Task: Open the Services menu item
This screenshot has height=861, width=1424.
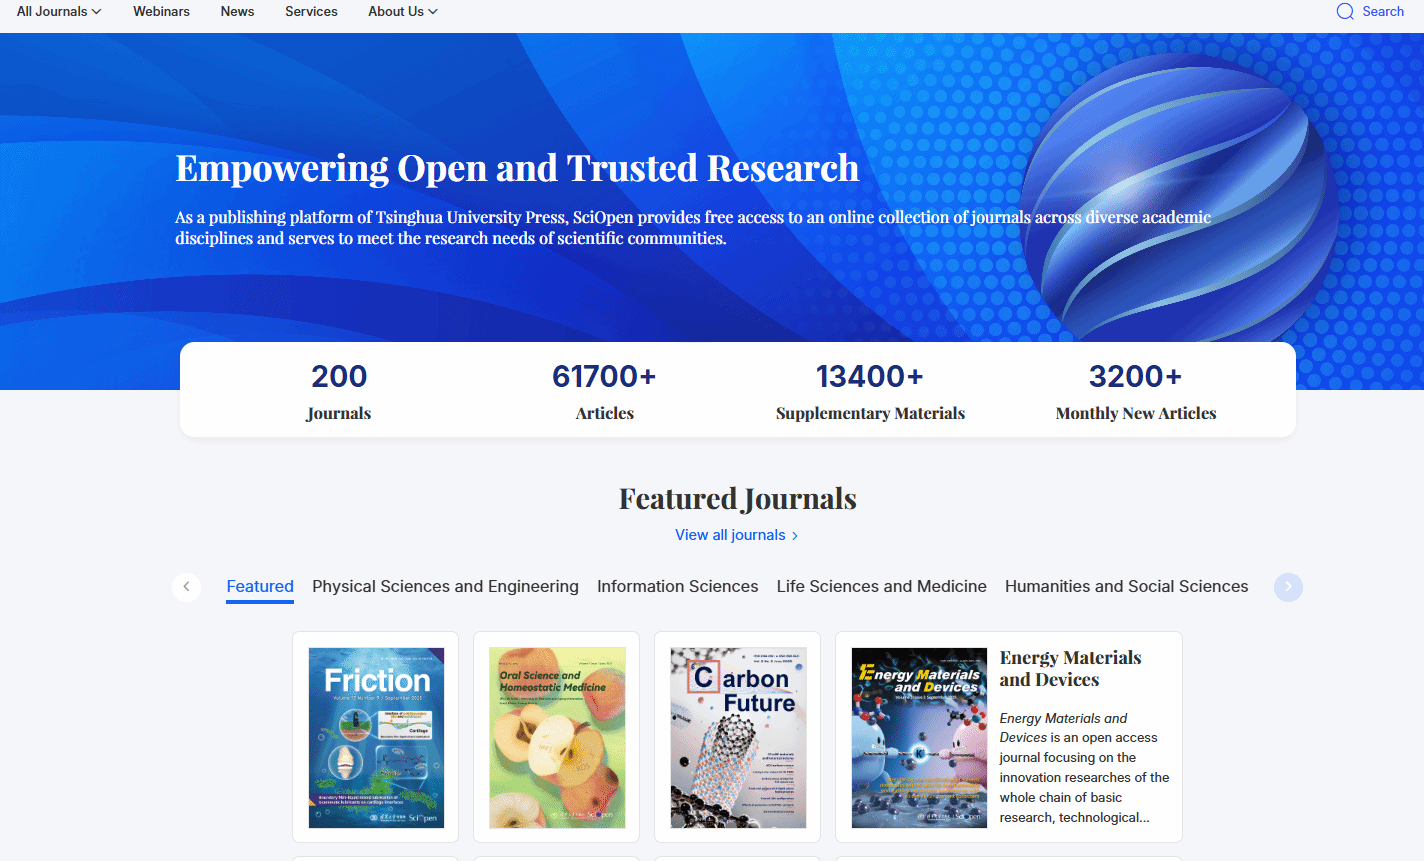Action: (x=311, y=12)
